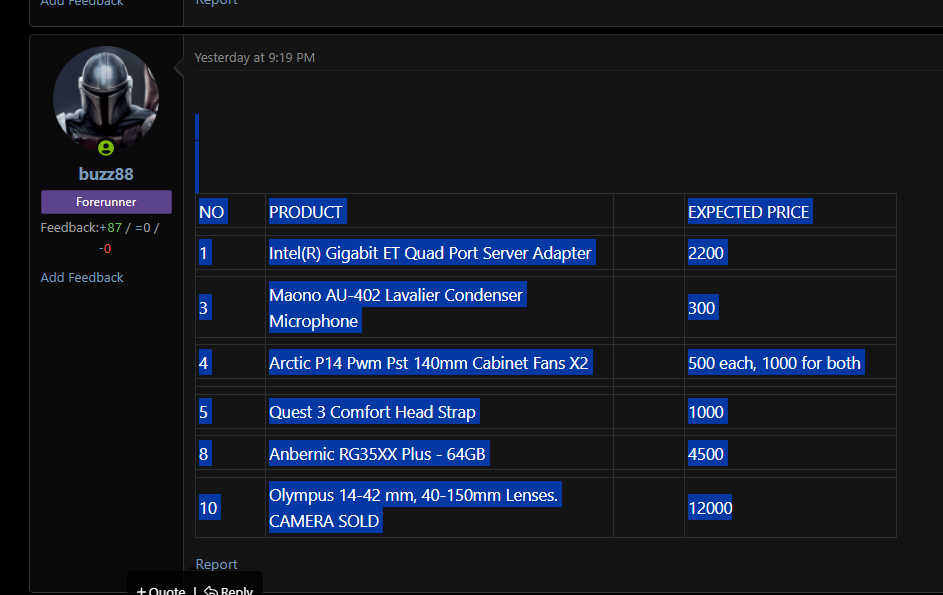Click the -0 negative feedback count

[105, 248]
